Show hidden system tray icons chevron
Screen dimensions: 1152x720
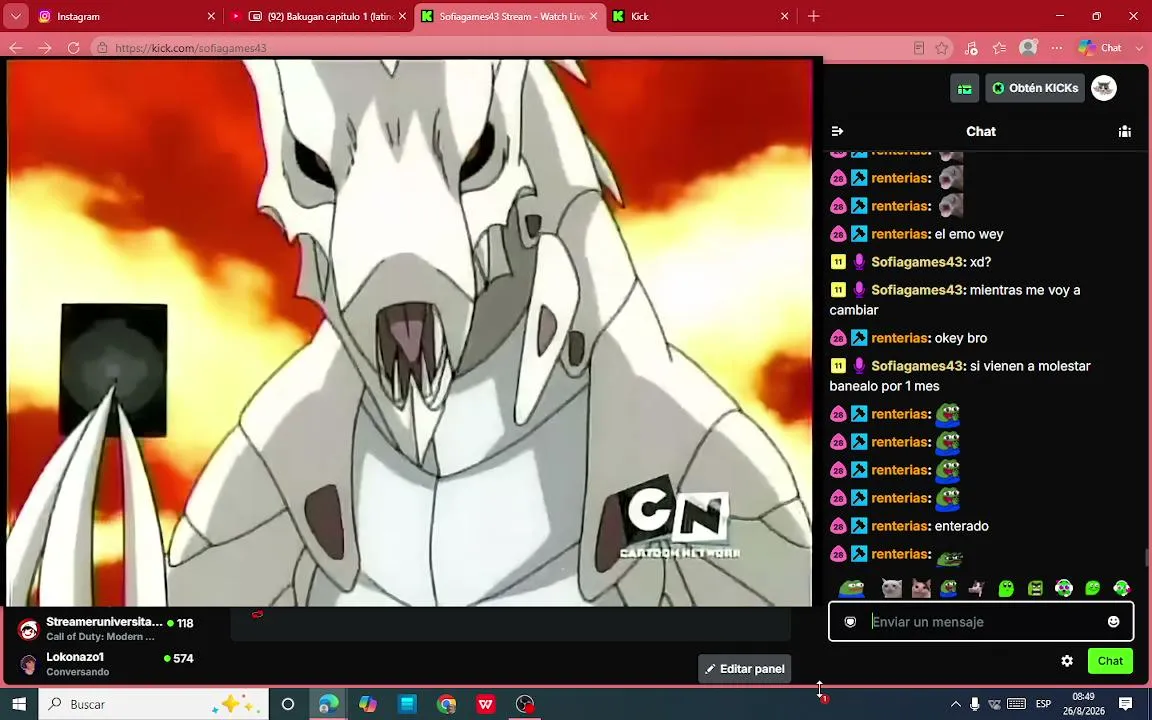(x=955, y=704)
